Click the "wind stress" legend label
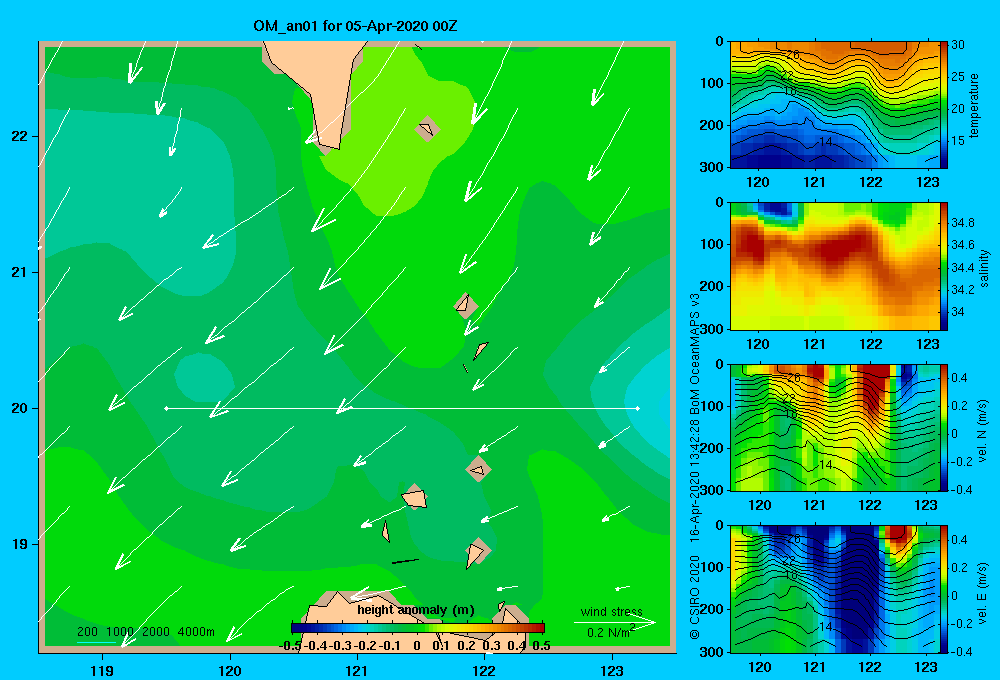1000x680 pixels. click(x=611, y=612)
